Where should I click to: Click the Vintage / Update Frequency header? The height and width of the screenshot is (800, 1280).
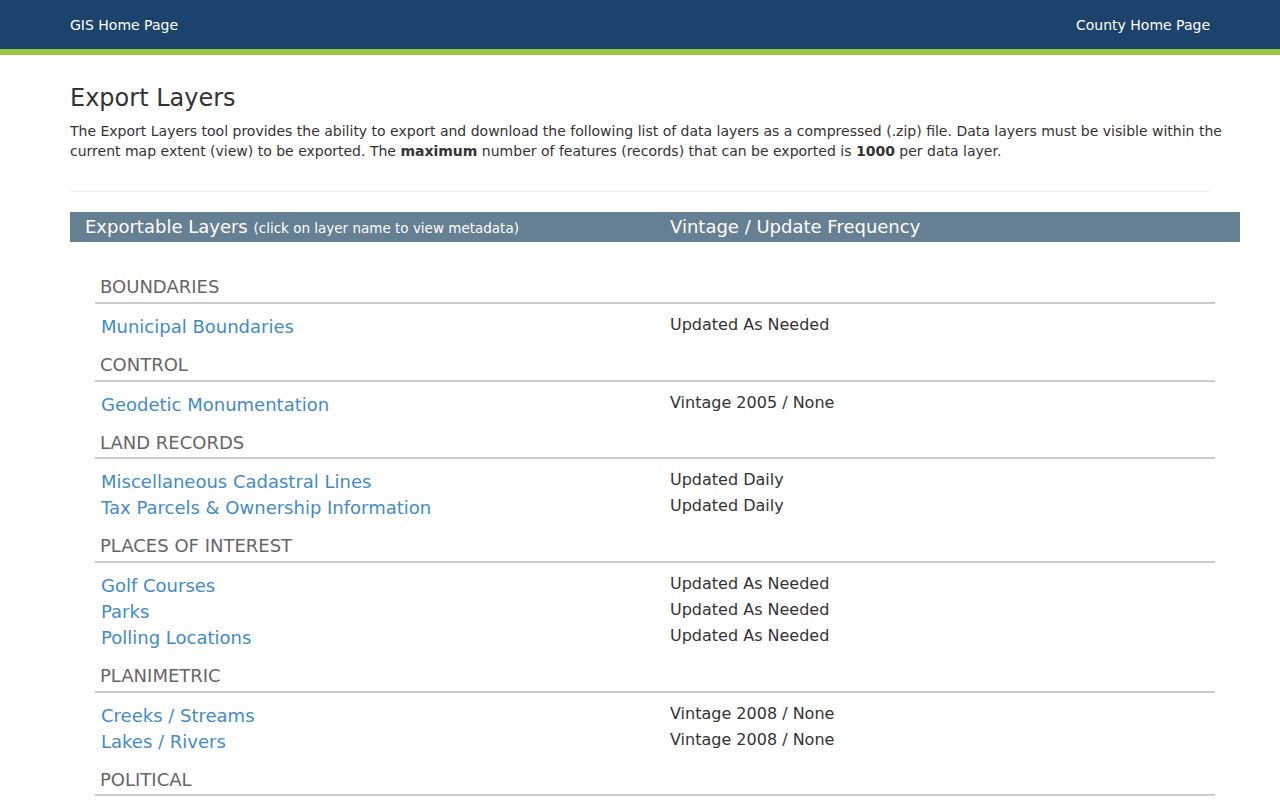coord(795,227)
